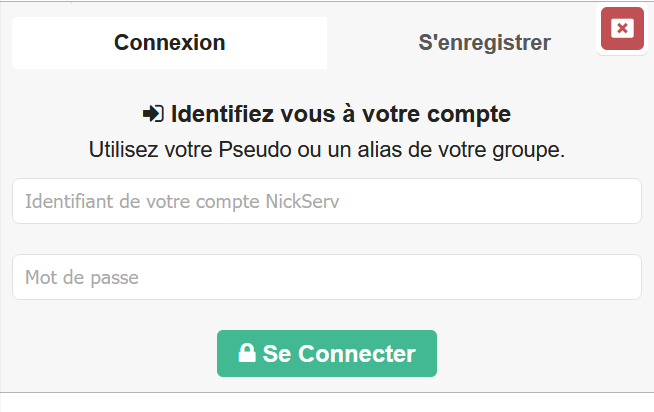Select the Connexion tab
The height and width of the screenshot is (412, 654).
[169, 43]
